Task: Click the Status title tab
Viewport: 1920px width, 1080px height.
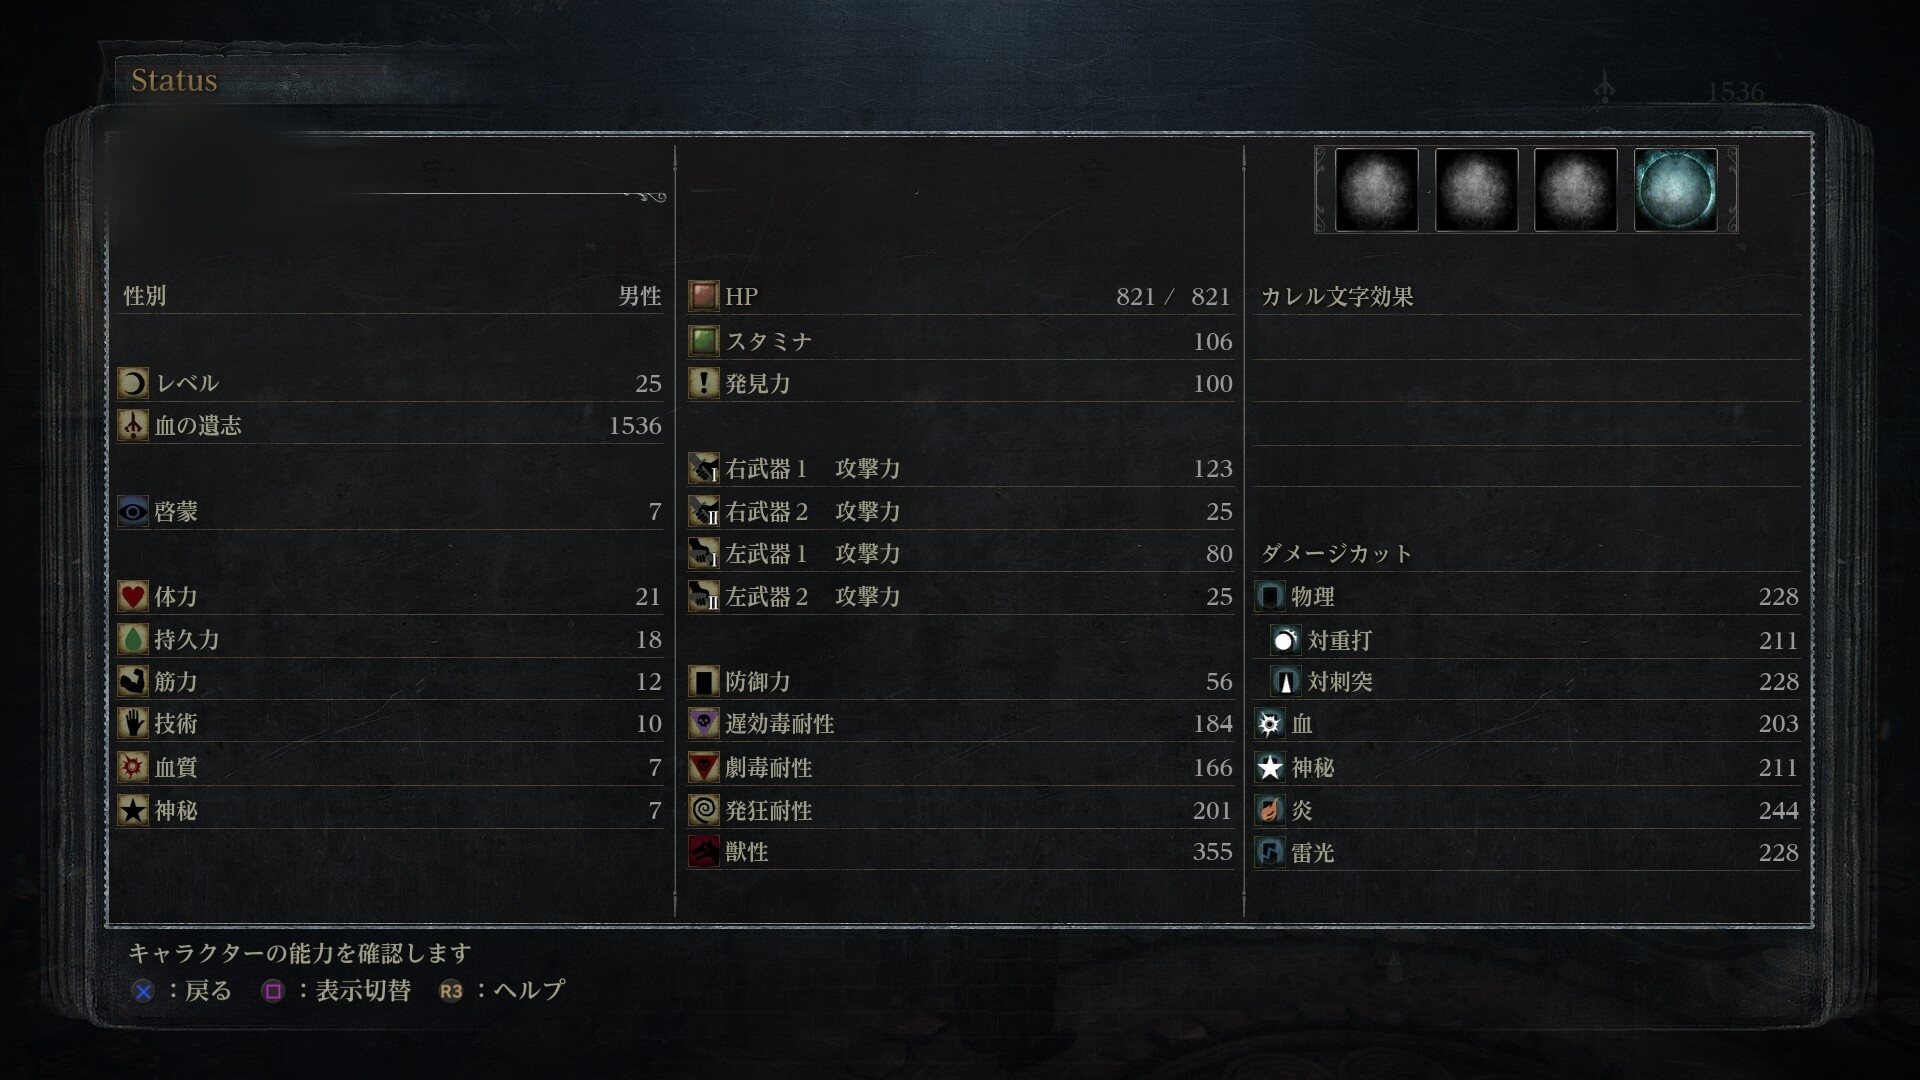Action: tap(174, 81)
